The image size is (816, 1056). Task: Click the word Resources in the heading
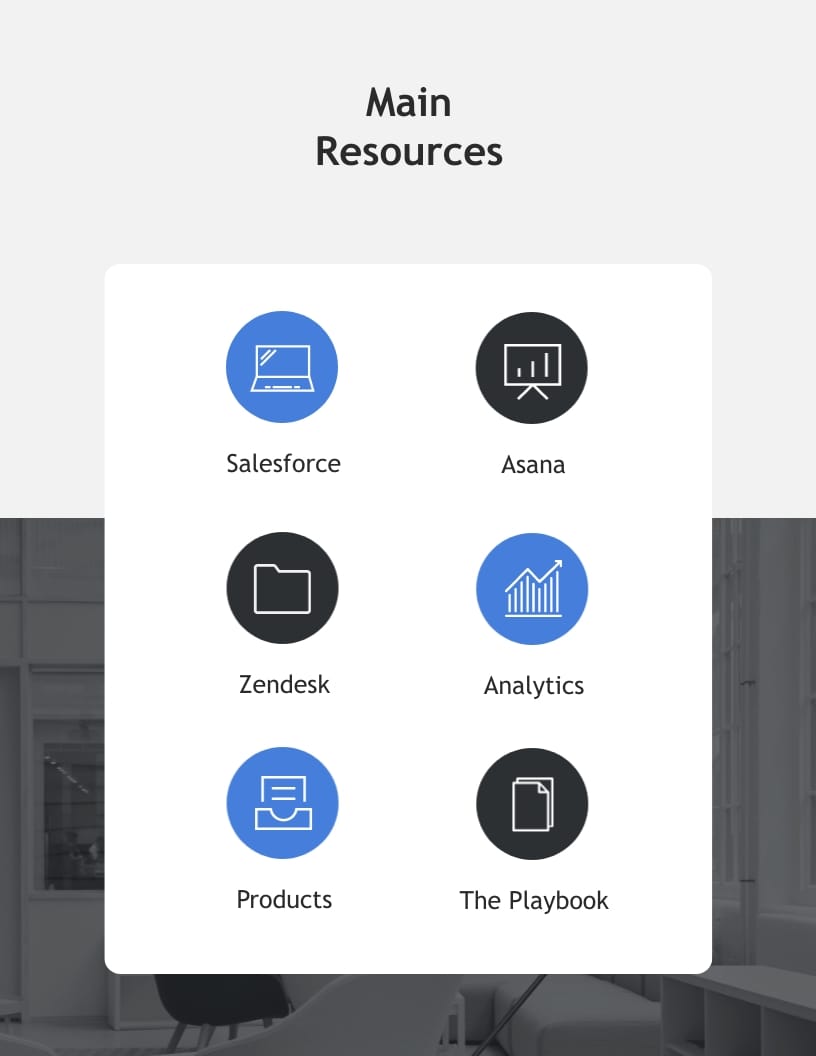(408, 151)
